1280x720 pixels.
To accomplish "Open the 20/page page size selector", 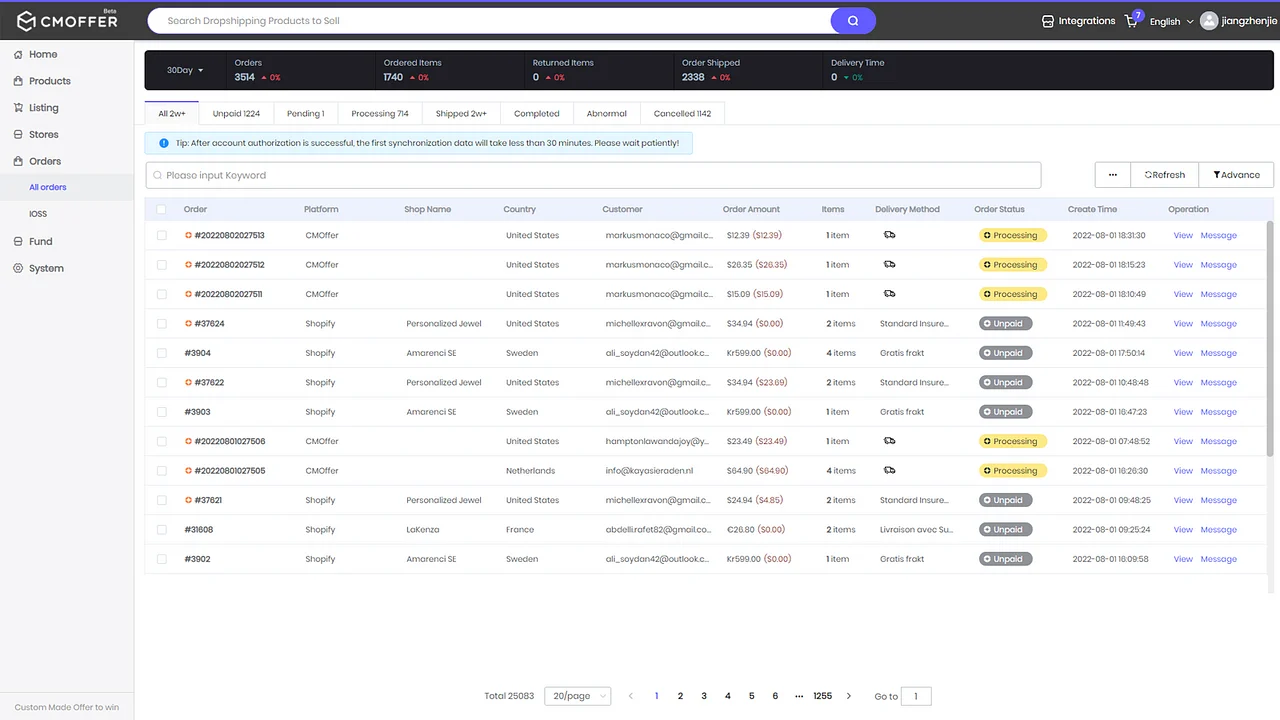I will pos(577,695).
